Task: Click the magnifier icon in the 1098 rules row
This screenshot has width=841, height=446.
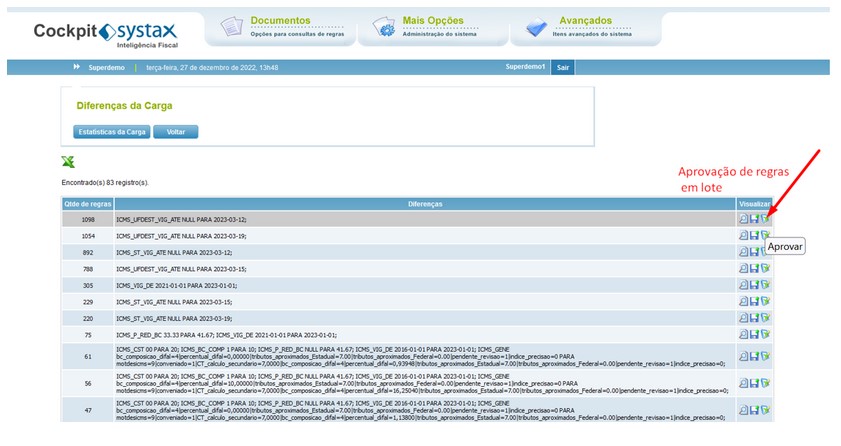Action: 743,219
